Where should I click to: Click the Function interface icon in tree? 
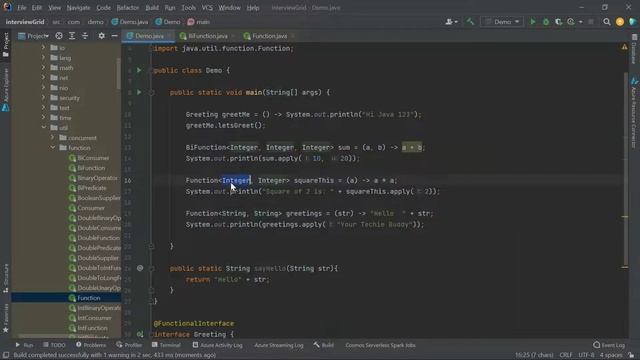tap(72, 298)
